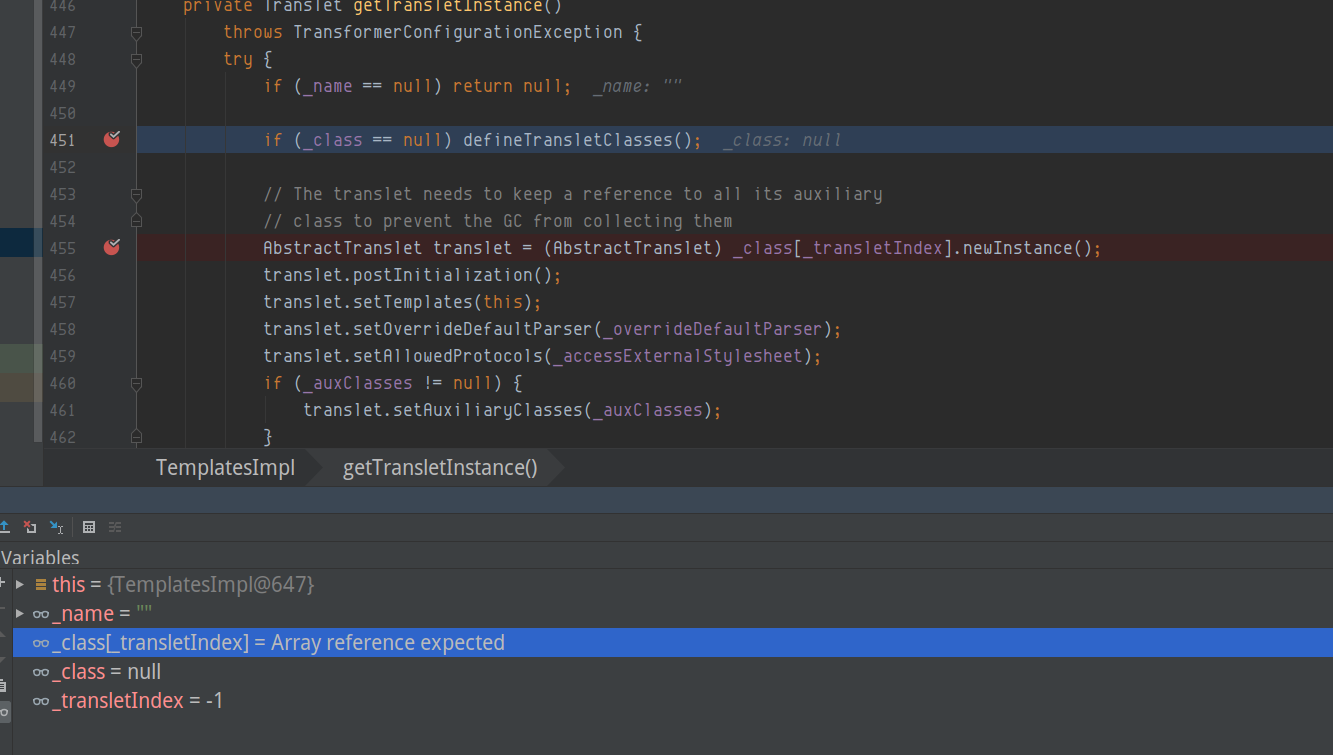This screenshot has width=1333, height=755.
Task: Open the Evaluate Expression calculator icon
Action: [89, 527]
